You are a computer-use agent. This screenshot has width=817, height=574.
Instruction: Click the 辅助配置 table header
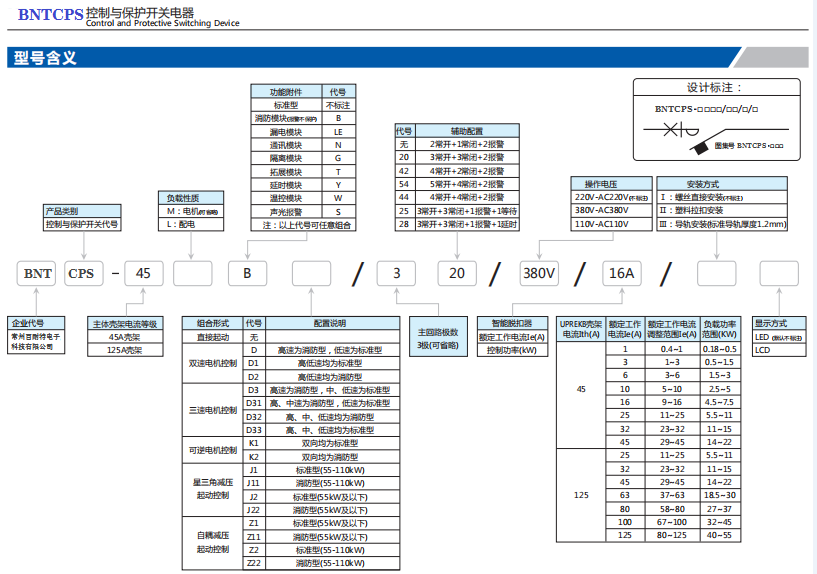coord(466,131)
